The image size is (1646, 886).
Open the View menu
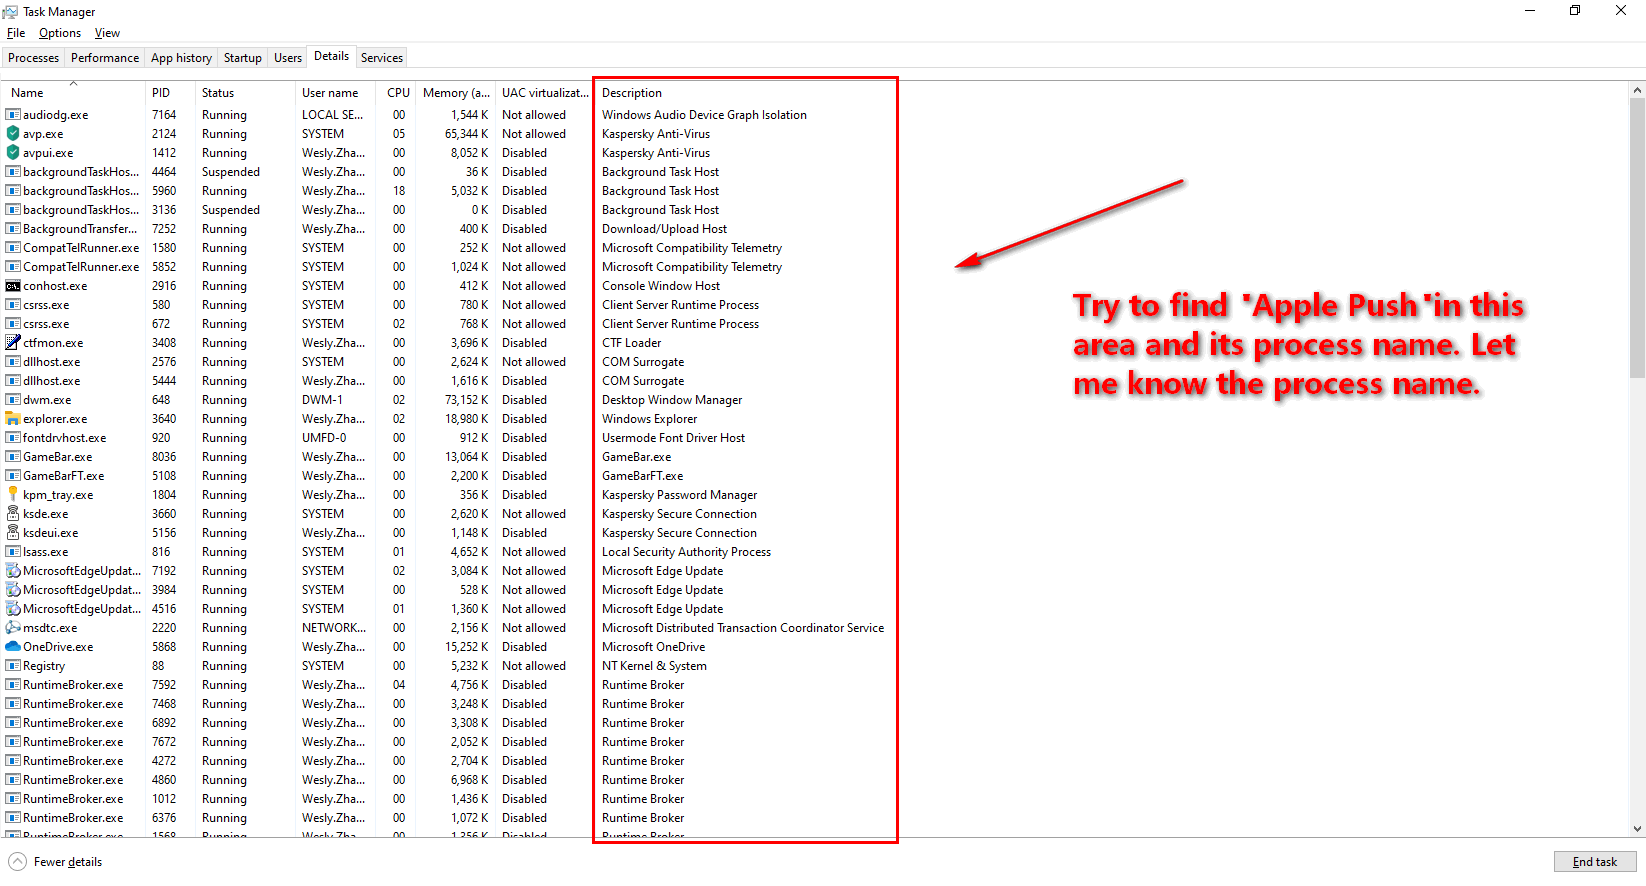point(107,33)
